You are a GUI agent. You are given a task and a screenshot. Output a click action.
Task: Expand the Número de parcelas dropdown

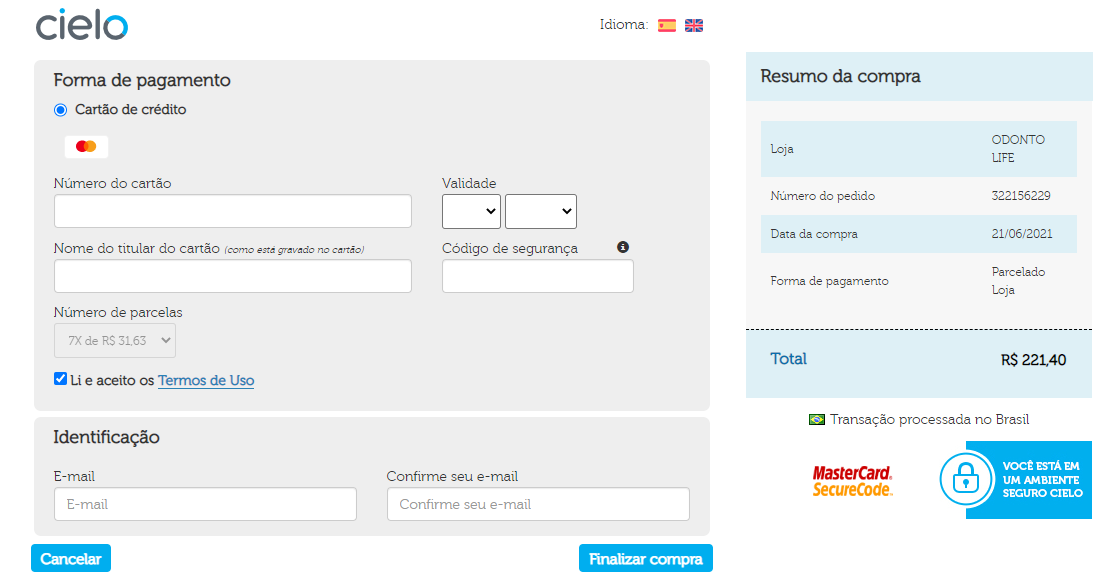tap(115, 340)
